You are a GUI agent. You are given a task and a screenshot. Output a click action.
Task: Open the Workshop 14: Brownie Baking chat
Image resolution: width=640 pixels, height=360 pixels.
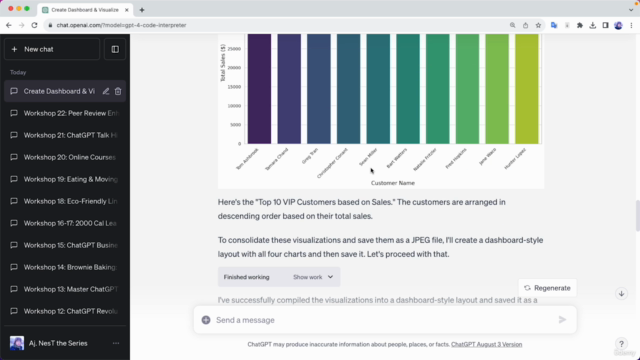pyautogui.click(x=65, y=267)
